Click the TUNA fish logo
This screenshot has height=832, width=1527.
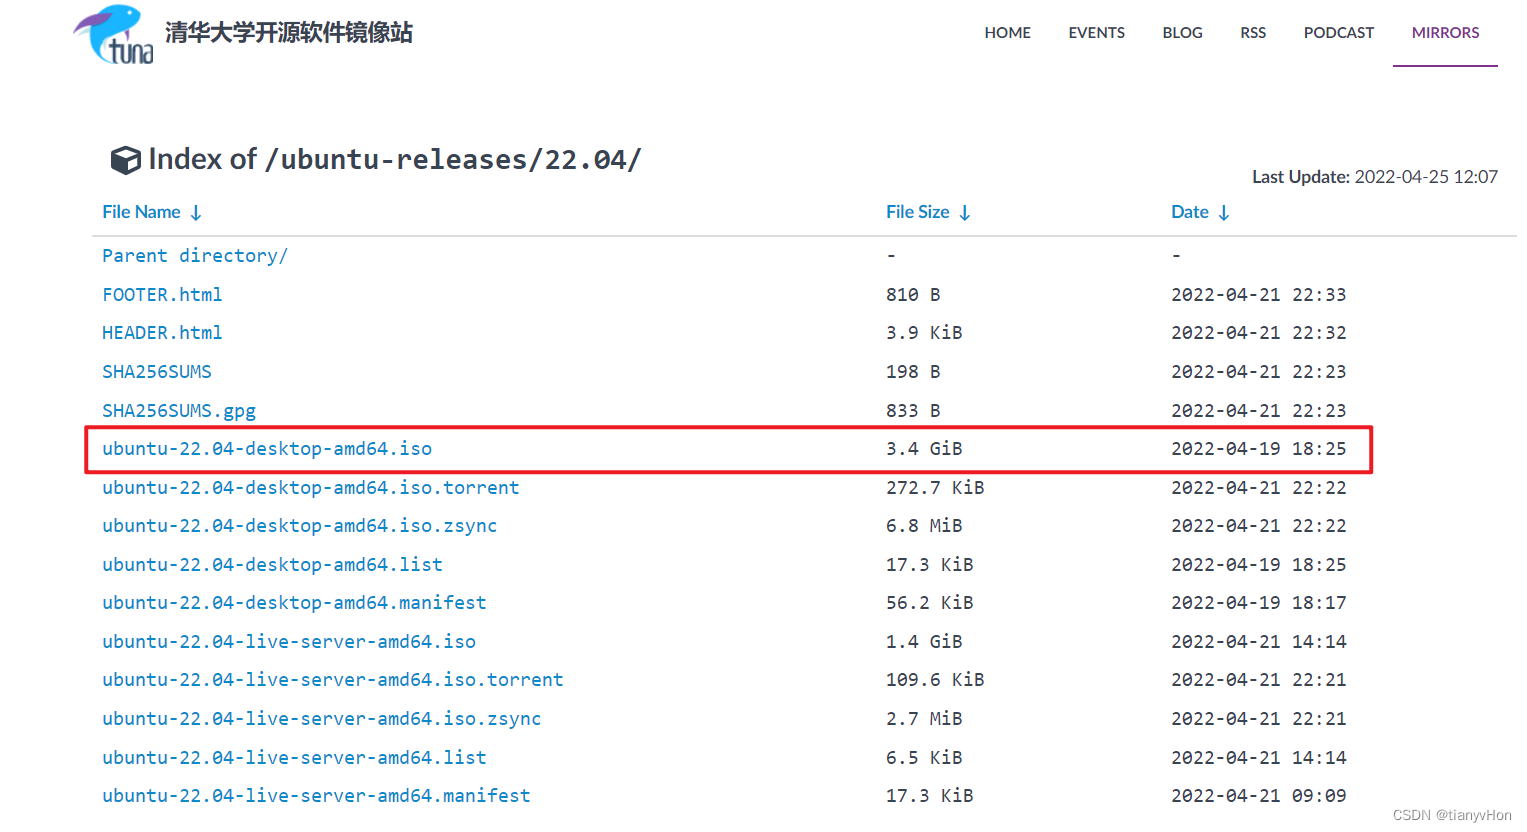[x=114, y=35]
